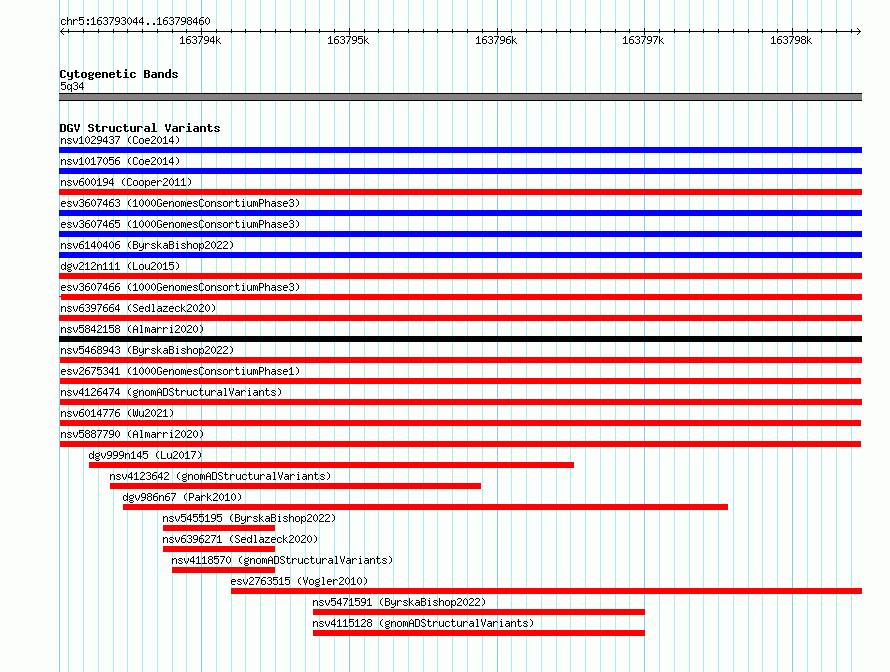
Task: Open esv2763515 (Vogler2010) variant
Action: [x=299, y=581]
